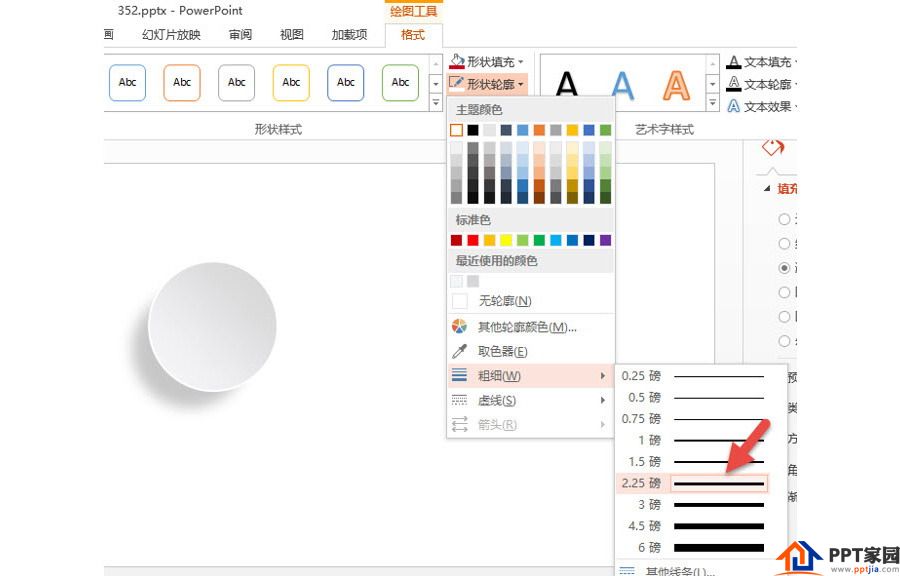
Task: Set outline weight to 6 磅
Action: 693,547
